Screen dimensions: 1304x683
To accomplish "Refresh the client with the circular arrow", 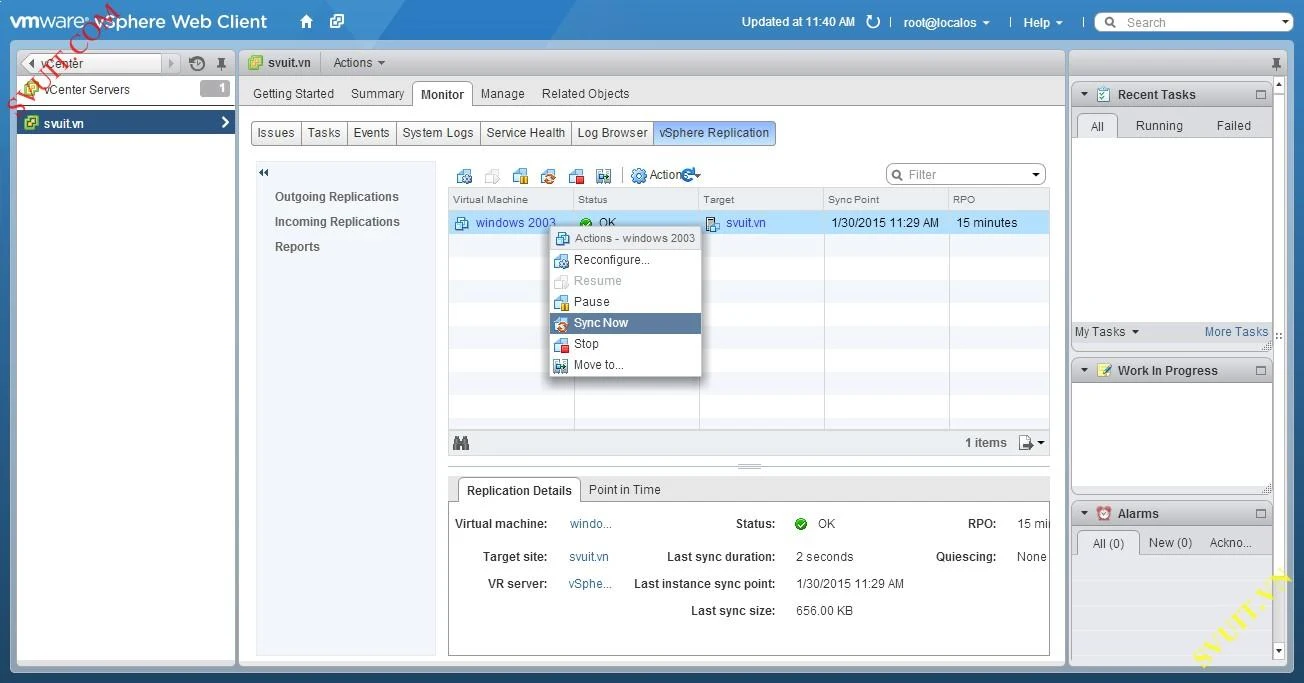I will [873, 22].
